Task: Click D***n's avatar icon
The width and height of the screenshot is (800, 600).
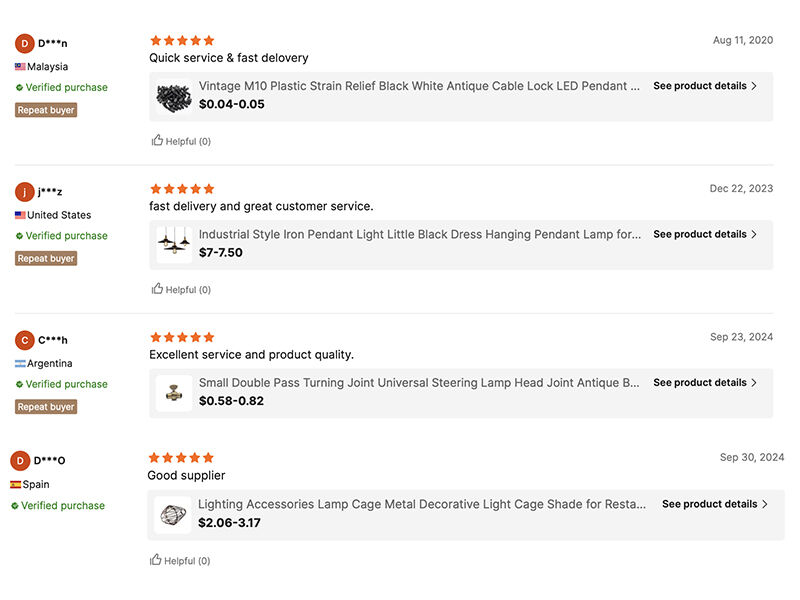Action: [x=23, y=43]
